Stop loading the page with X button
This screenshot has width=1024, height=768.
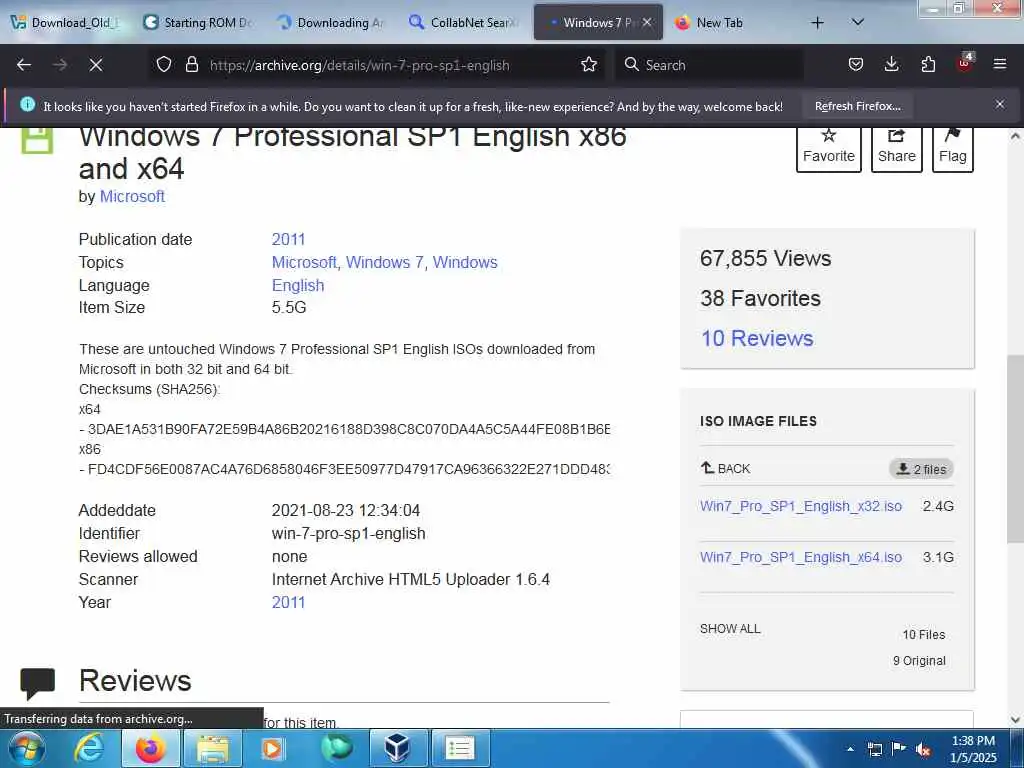pos(95,65)
